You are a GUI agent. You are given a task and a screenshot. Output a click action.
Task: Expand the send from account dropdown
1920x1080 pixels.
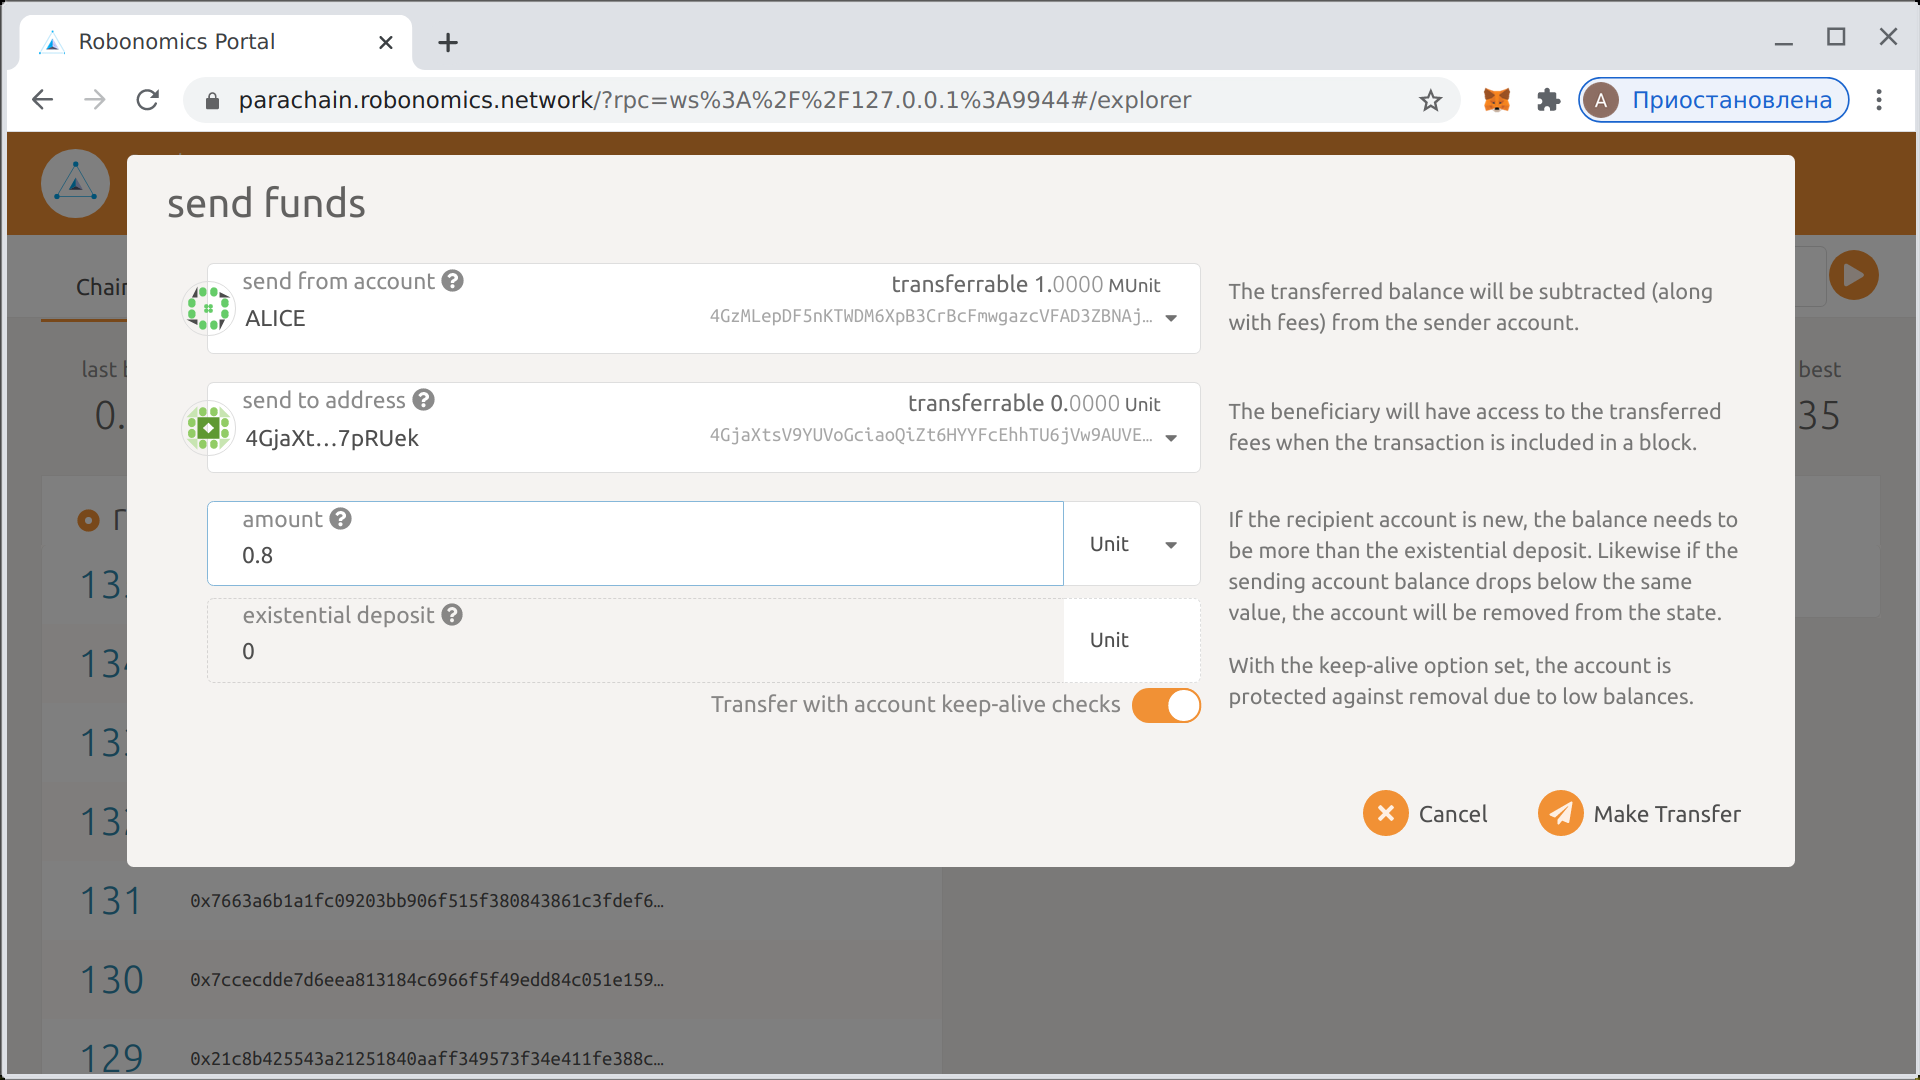pos(1171,318)
